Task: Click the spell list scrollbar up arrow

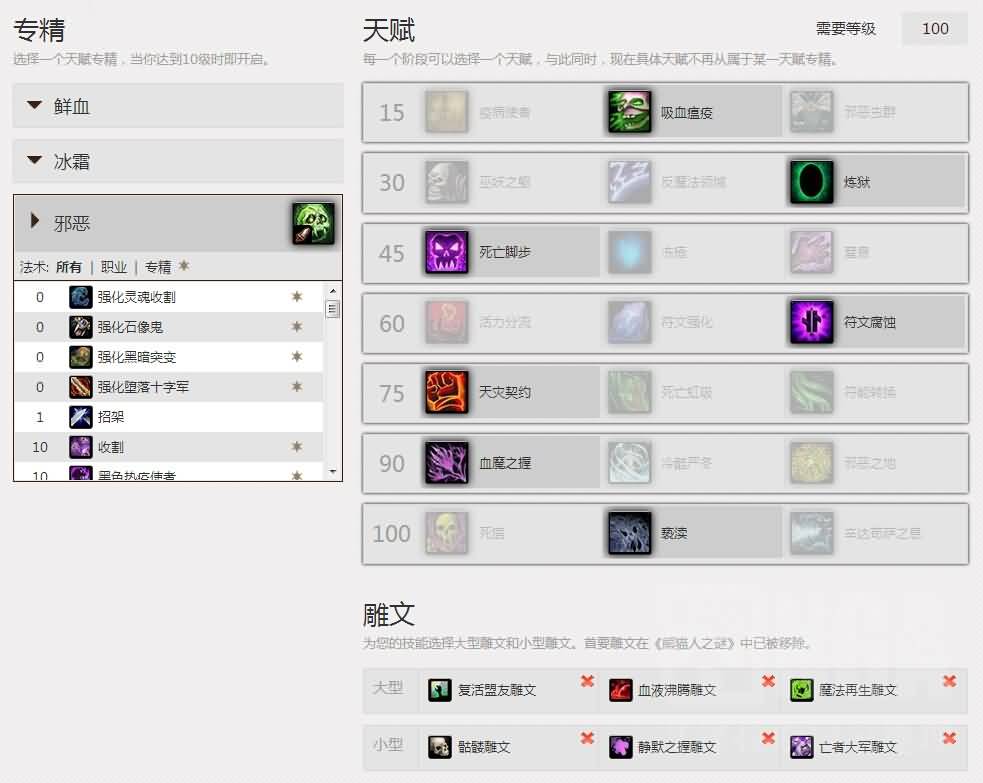Action: tap(333, 291)
